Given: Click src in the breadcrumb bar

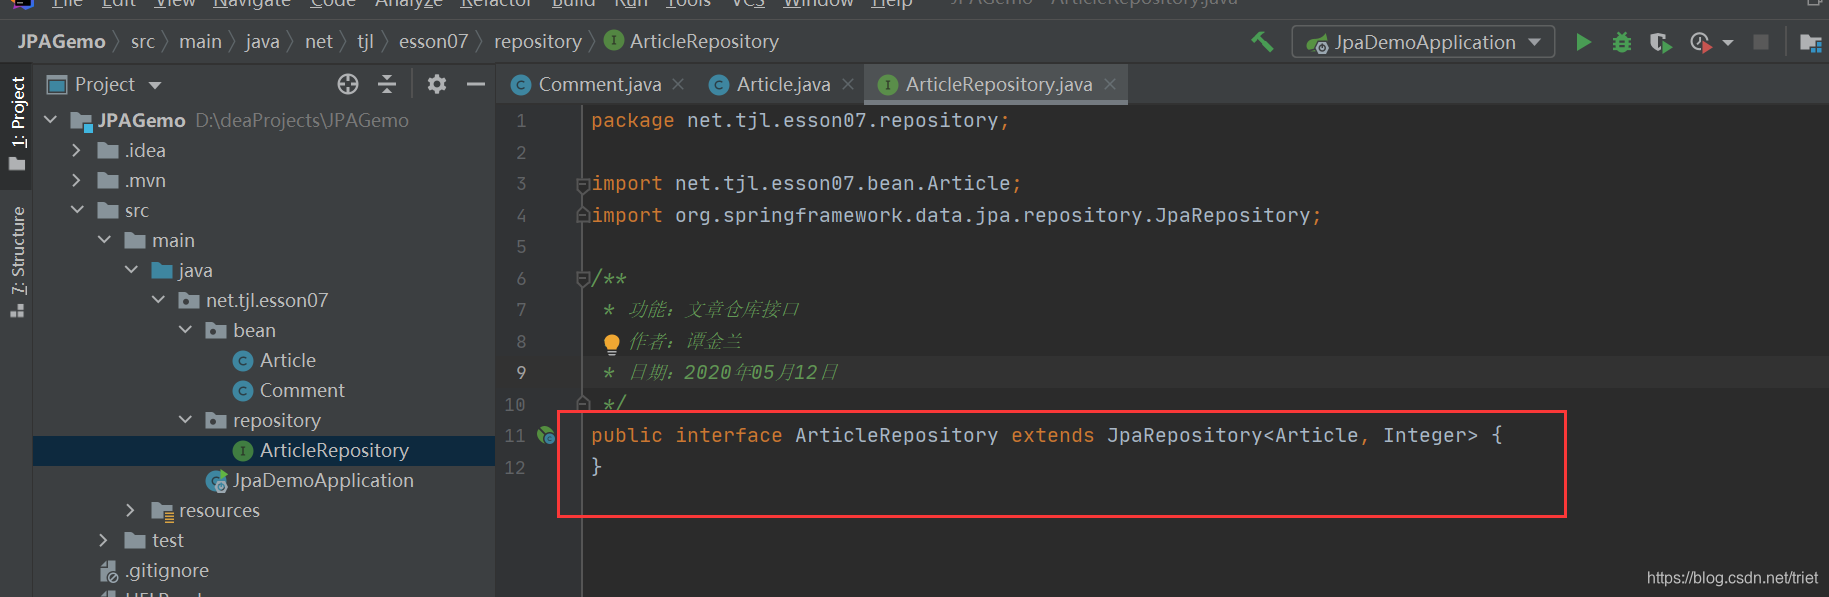Looking at the screenshot, I should click(143, 41).
